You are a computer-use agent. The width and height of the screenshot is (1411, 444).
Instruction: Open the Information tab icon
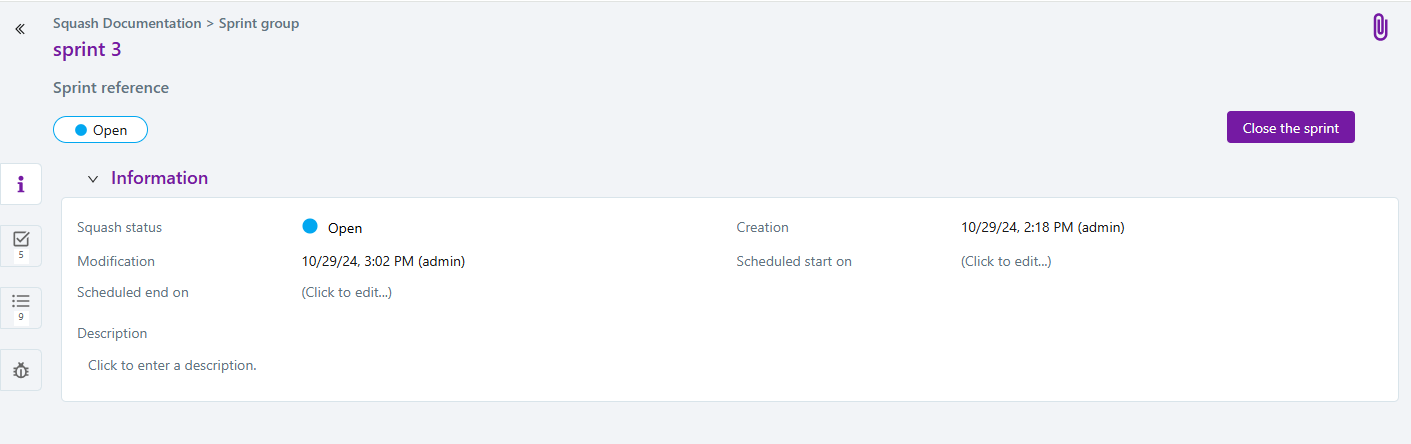[21, 184]
